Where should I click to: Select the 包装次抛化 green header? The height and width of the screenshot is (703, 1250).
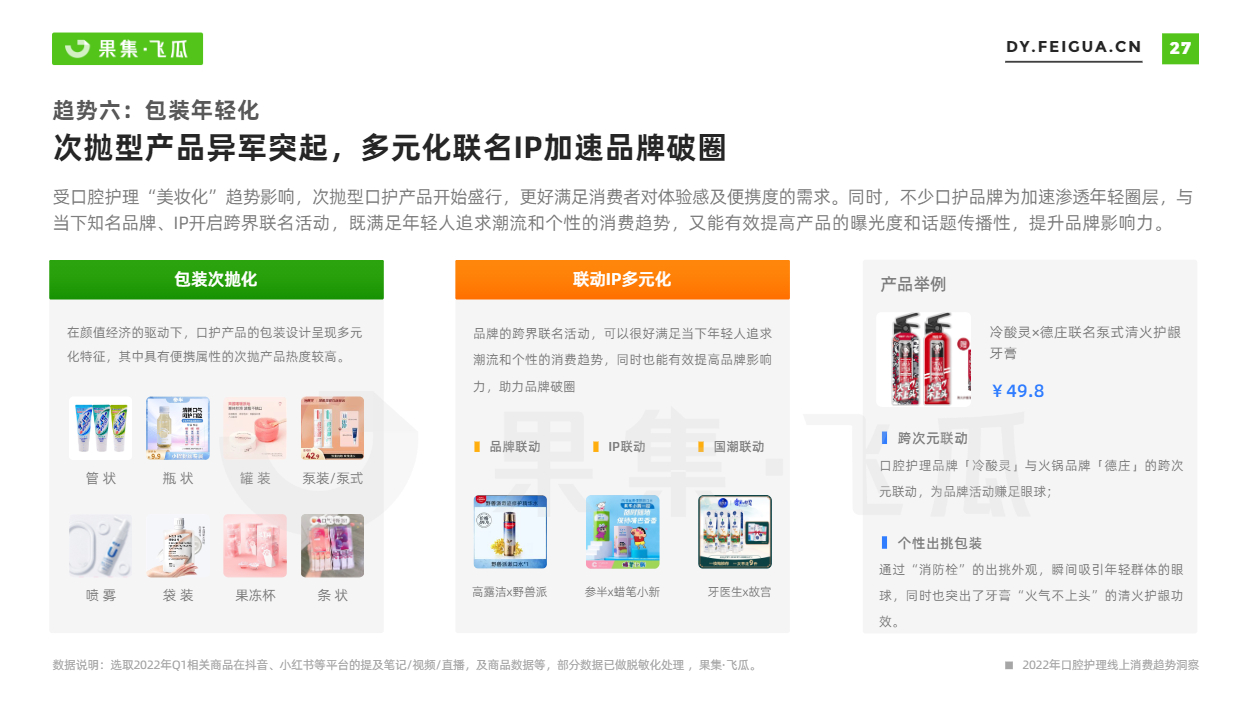(216, 279)
